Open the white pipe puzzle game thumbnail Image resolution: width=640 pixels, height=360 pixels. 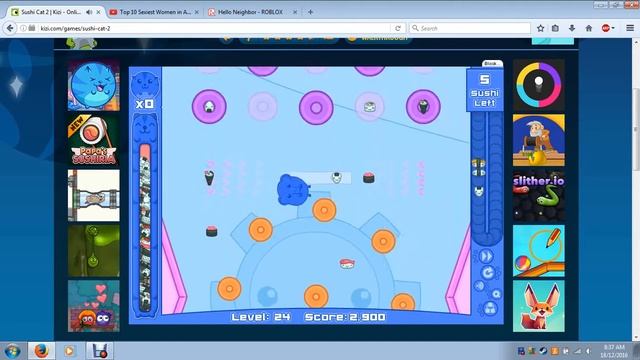pyautogui.click(x=93, y=196)
